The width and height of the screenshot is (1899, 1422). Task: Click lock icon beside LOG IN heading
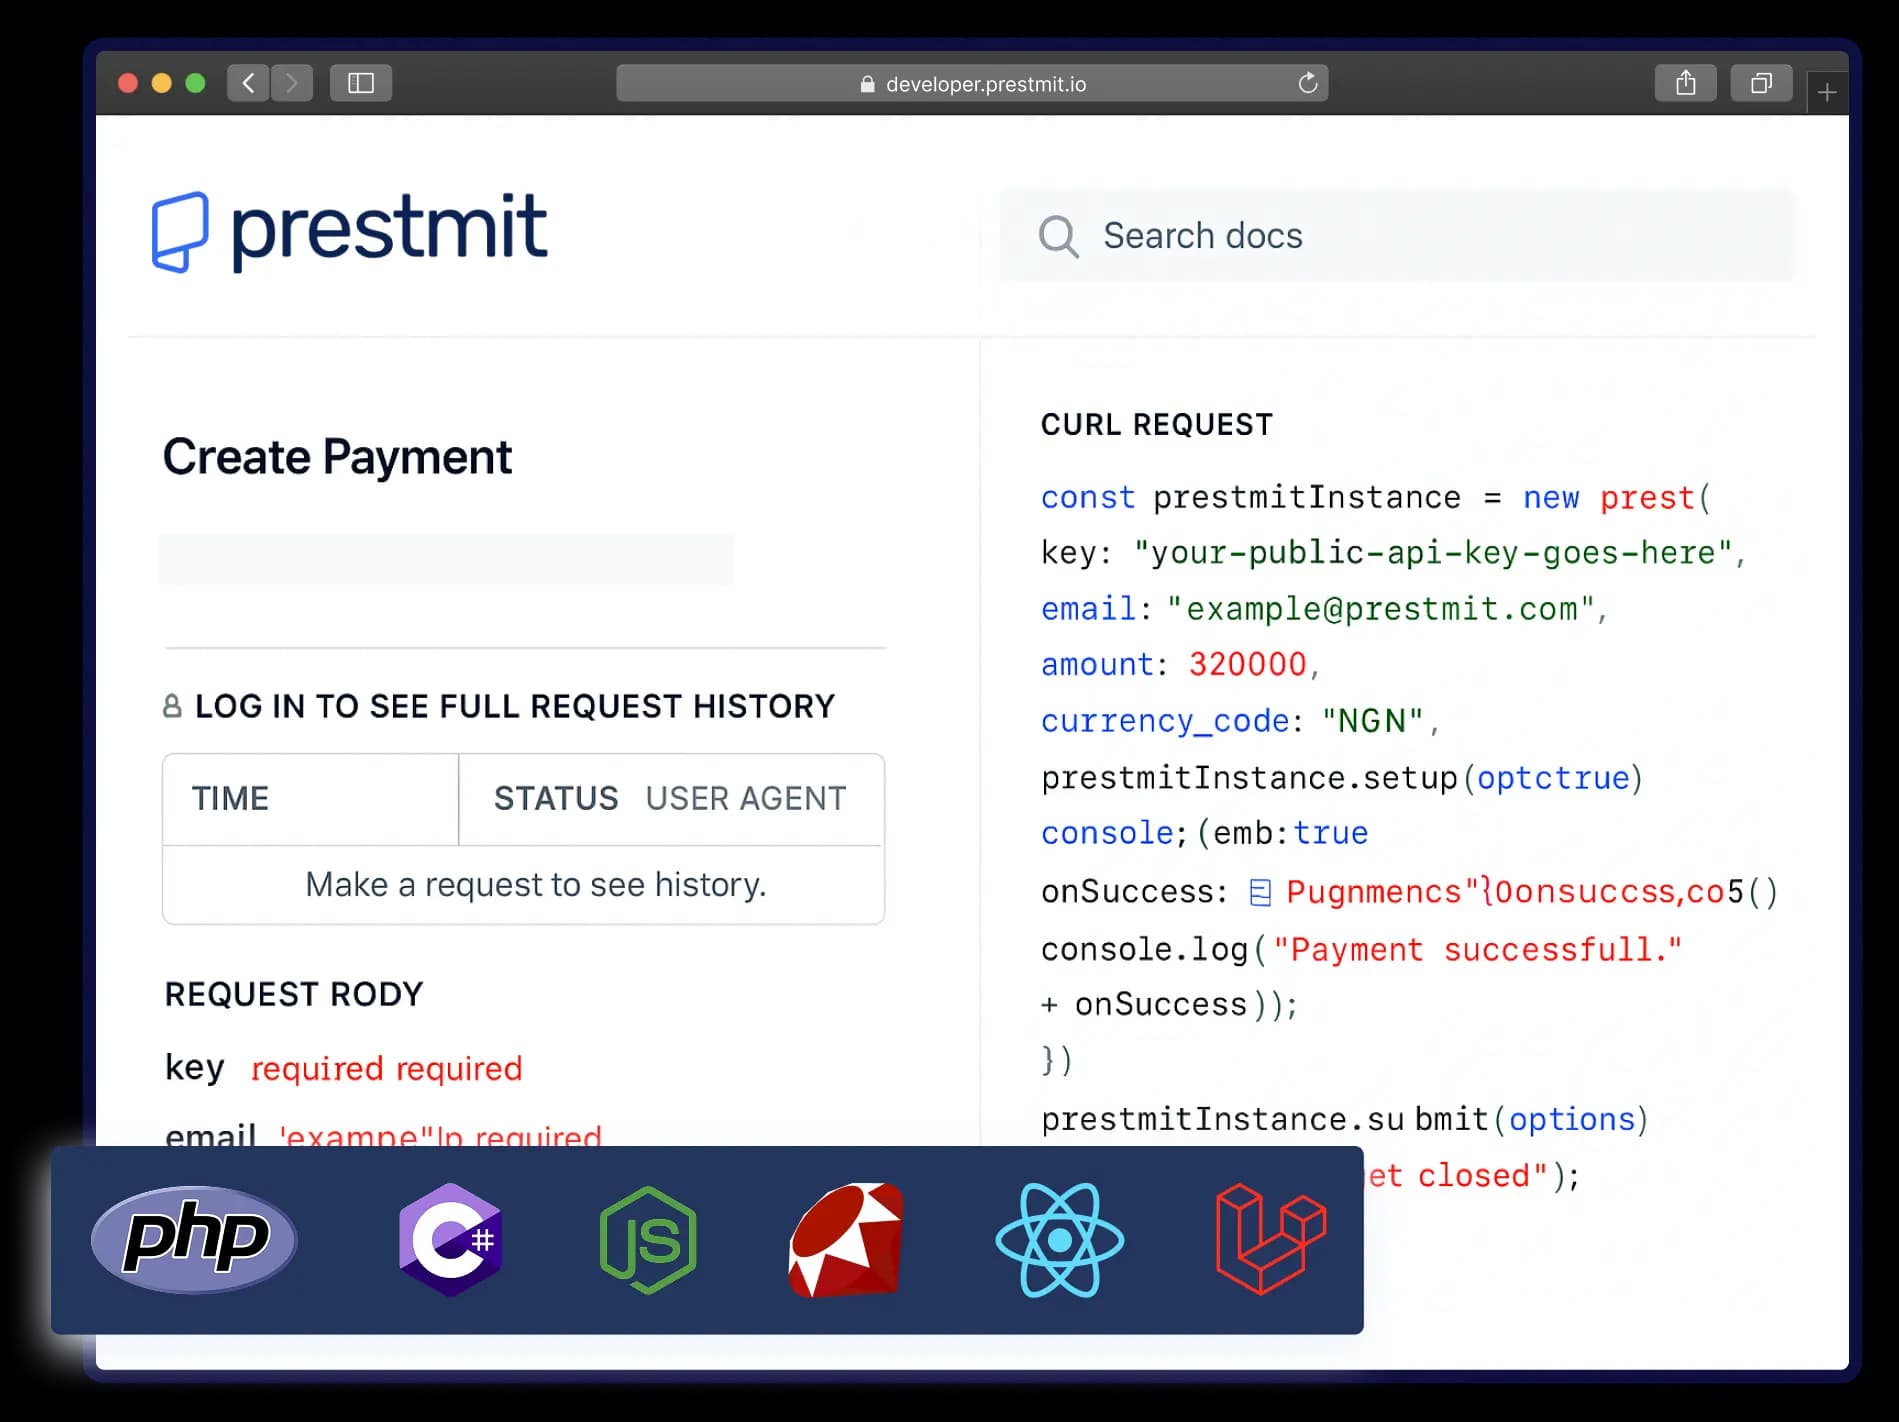point(172,706)
